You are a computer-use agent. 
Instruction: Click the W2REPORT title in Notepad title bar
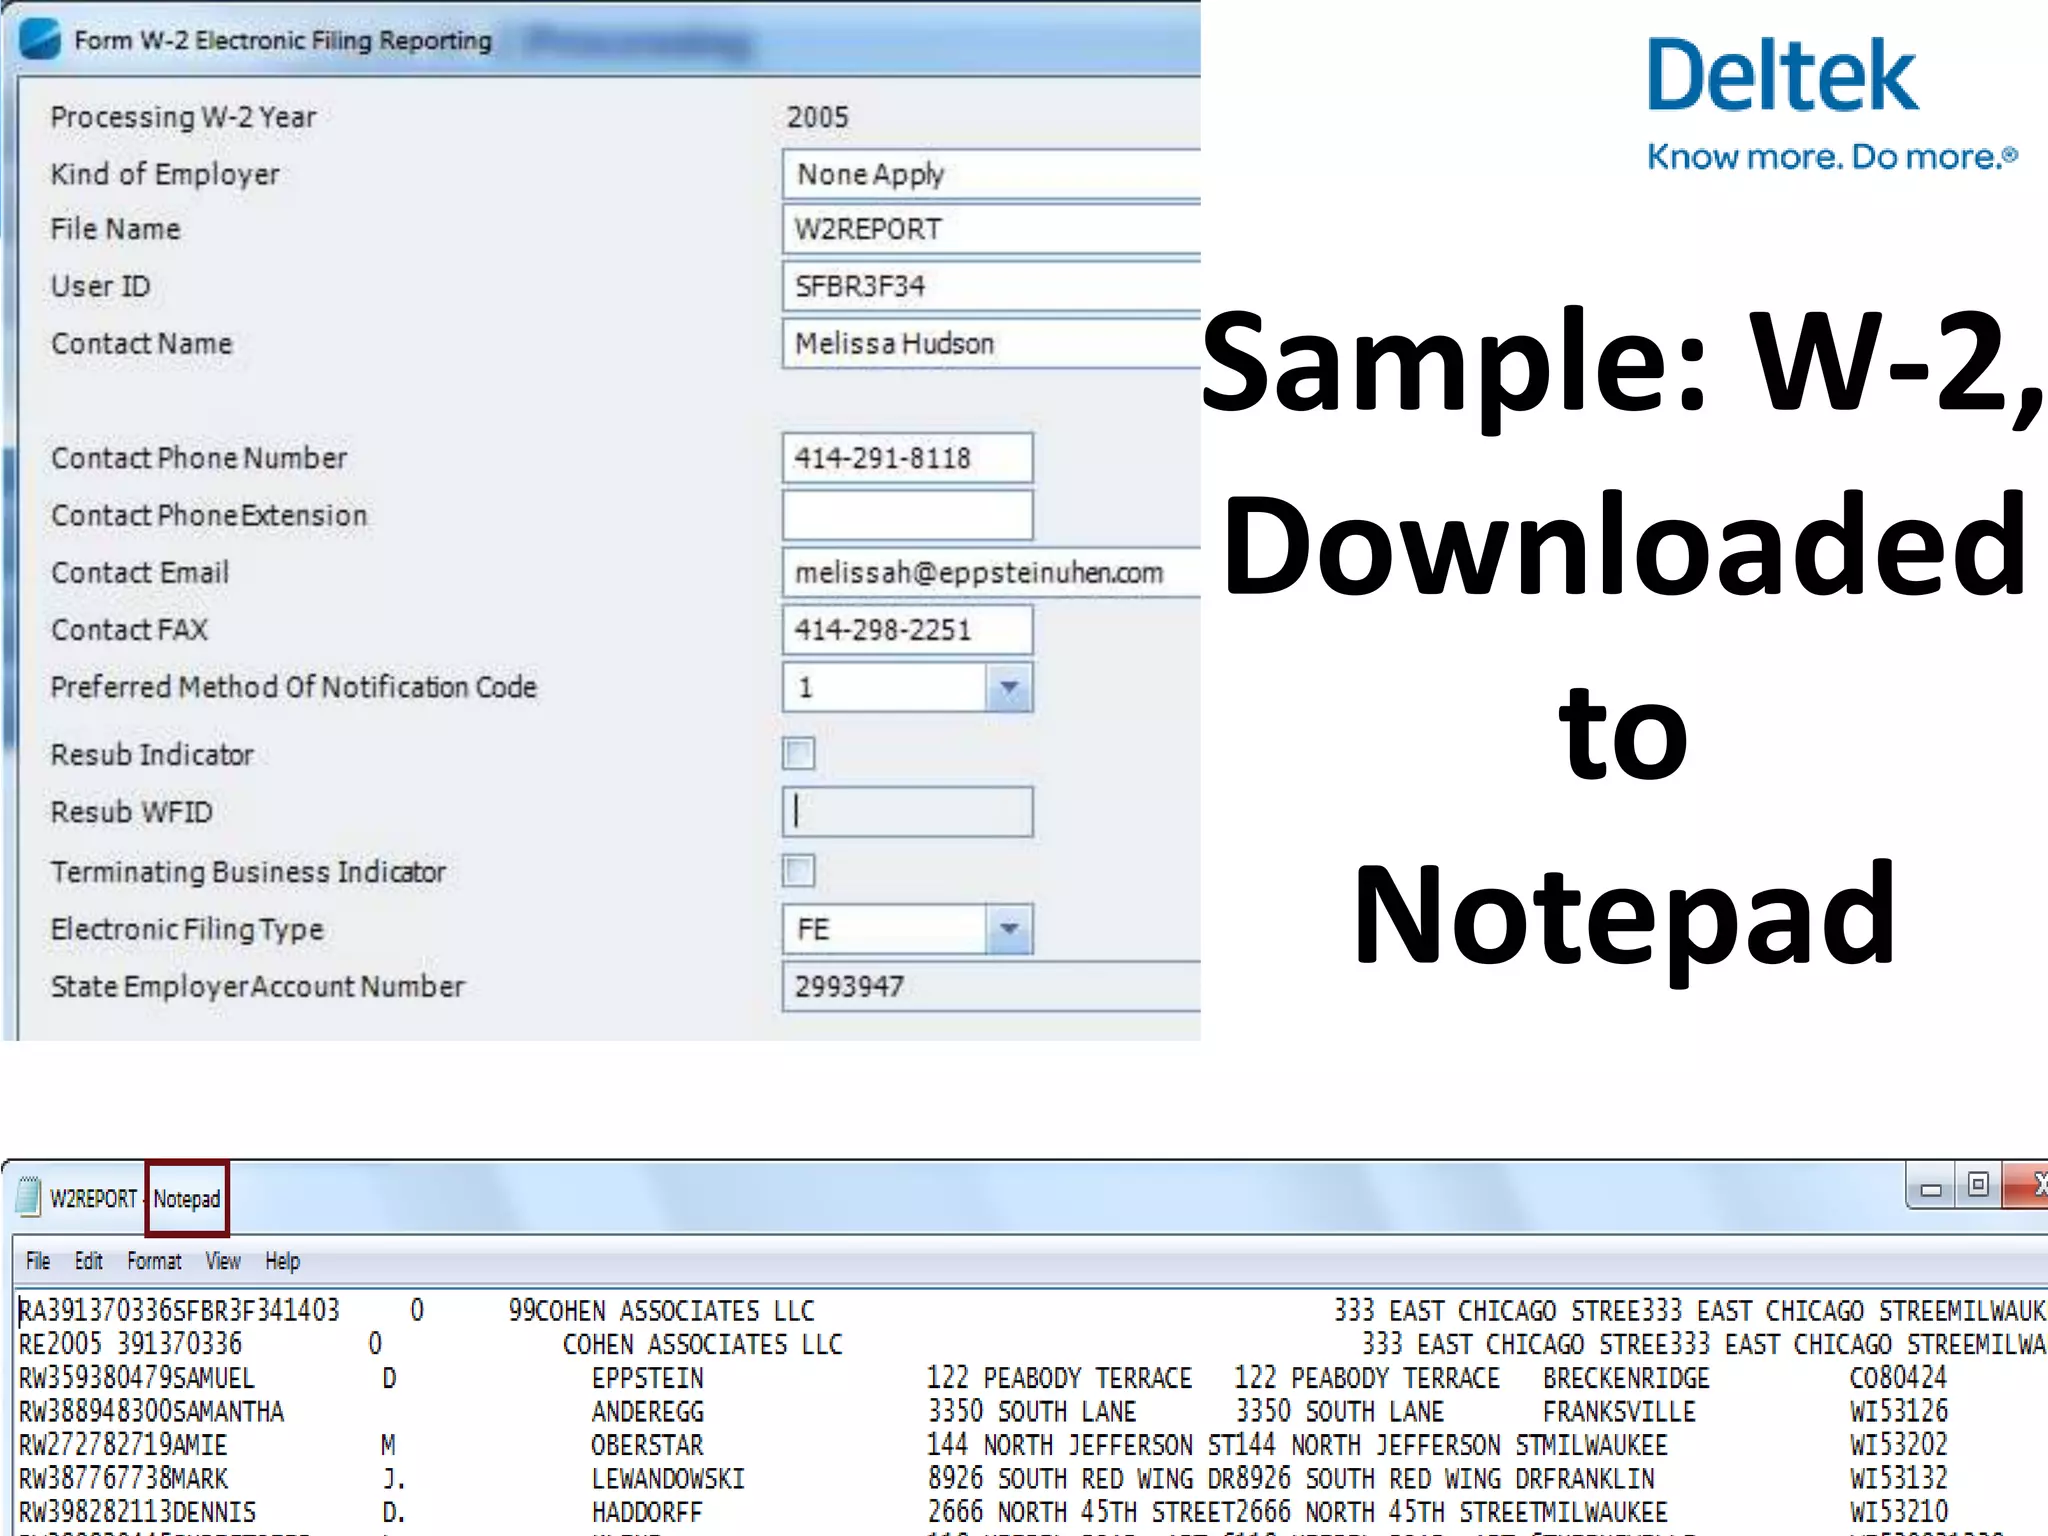pos(93,1198)
